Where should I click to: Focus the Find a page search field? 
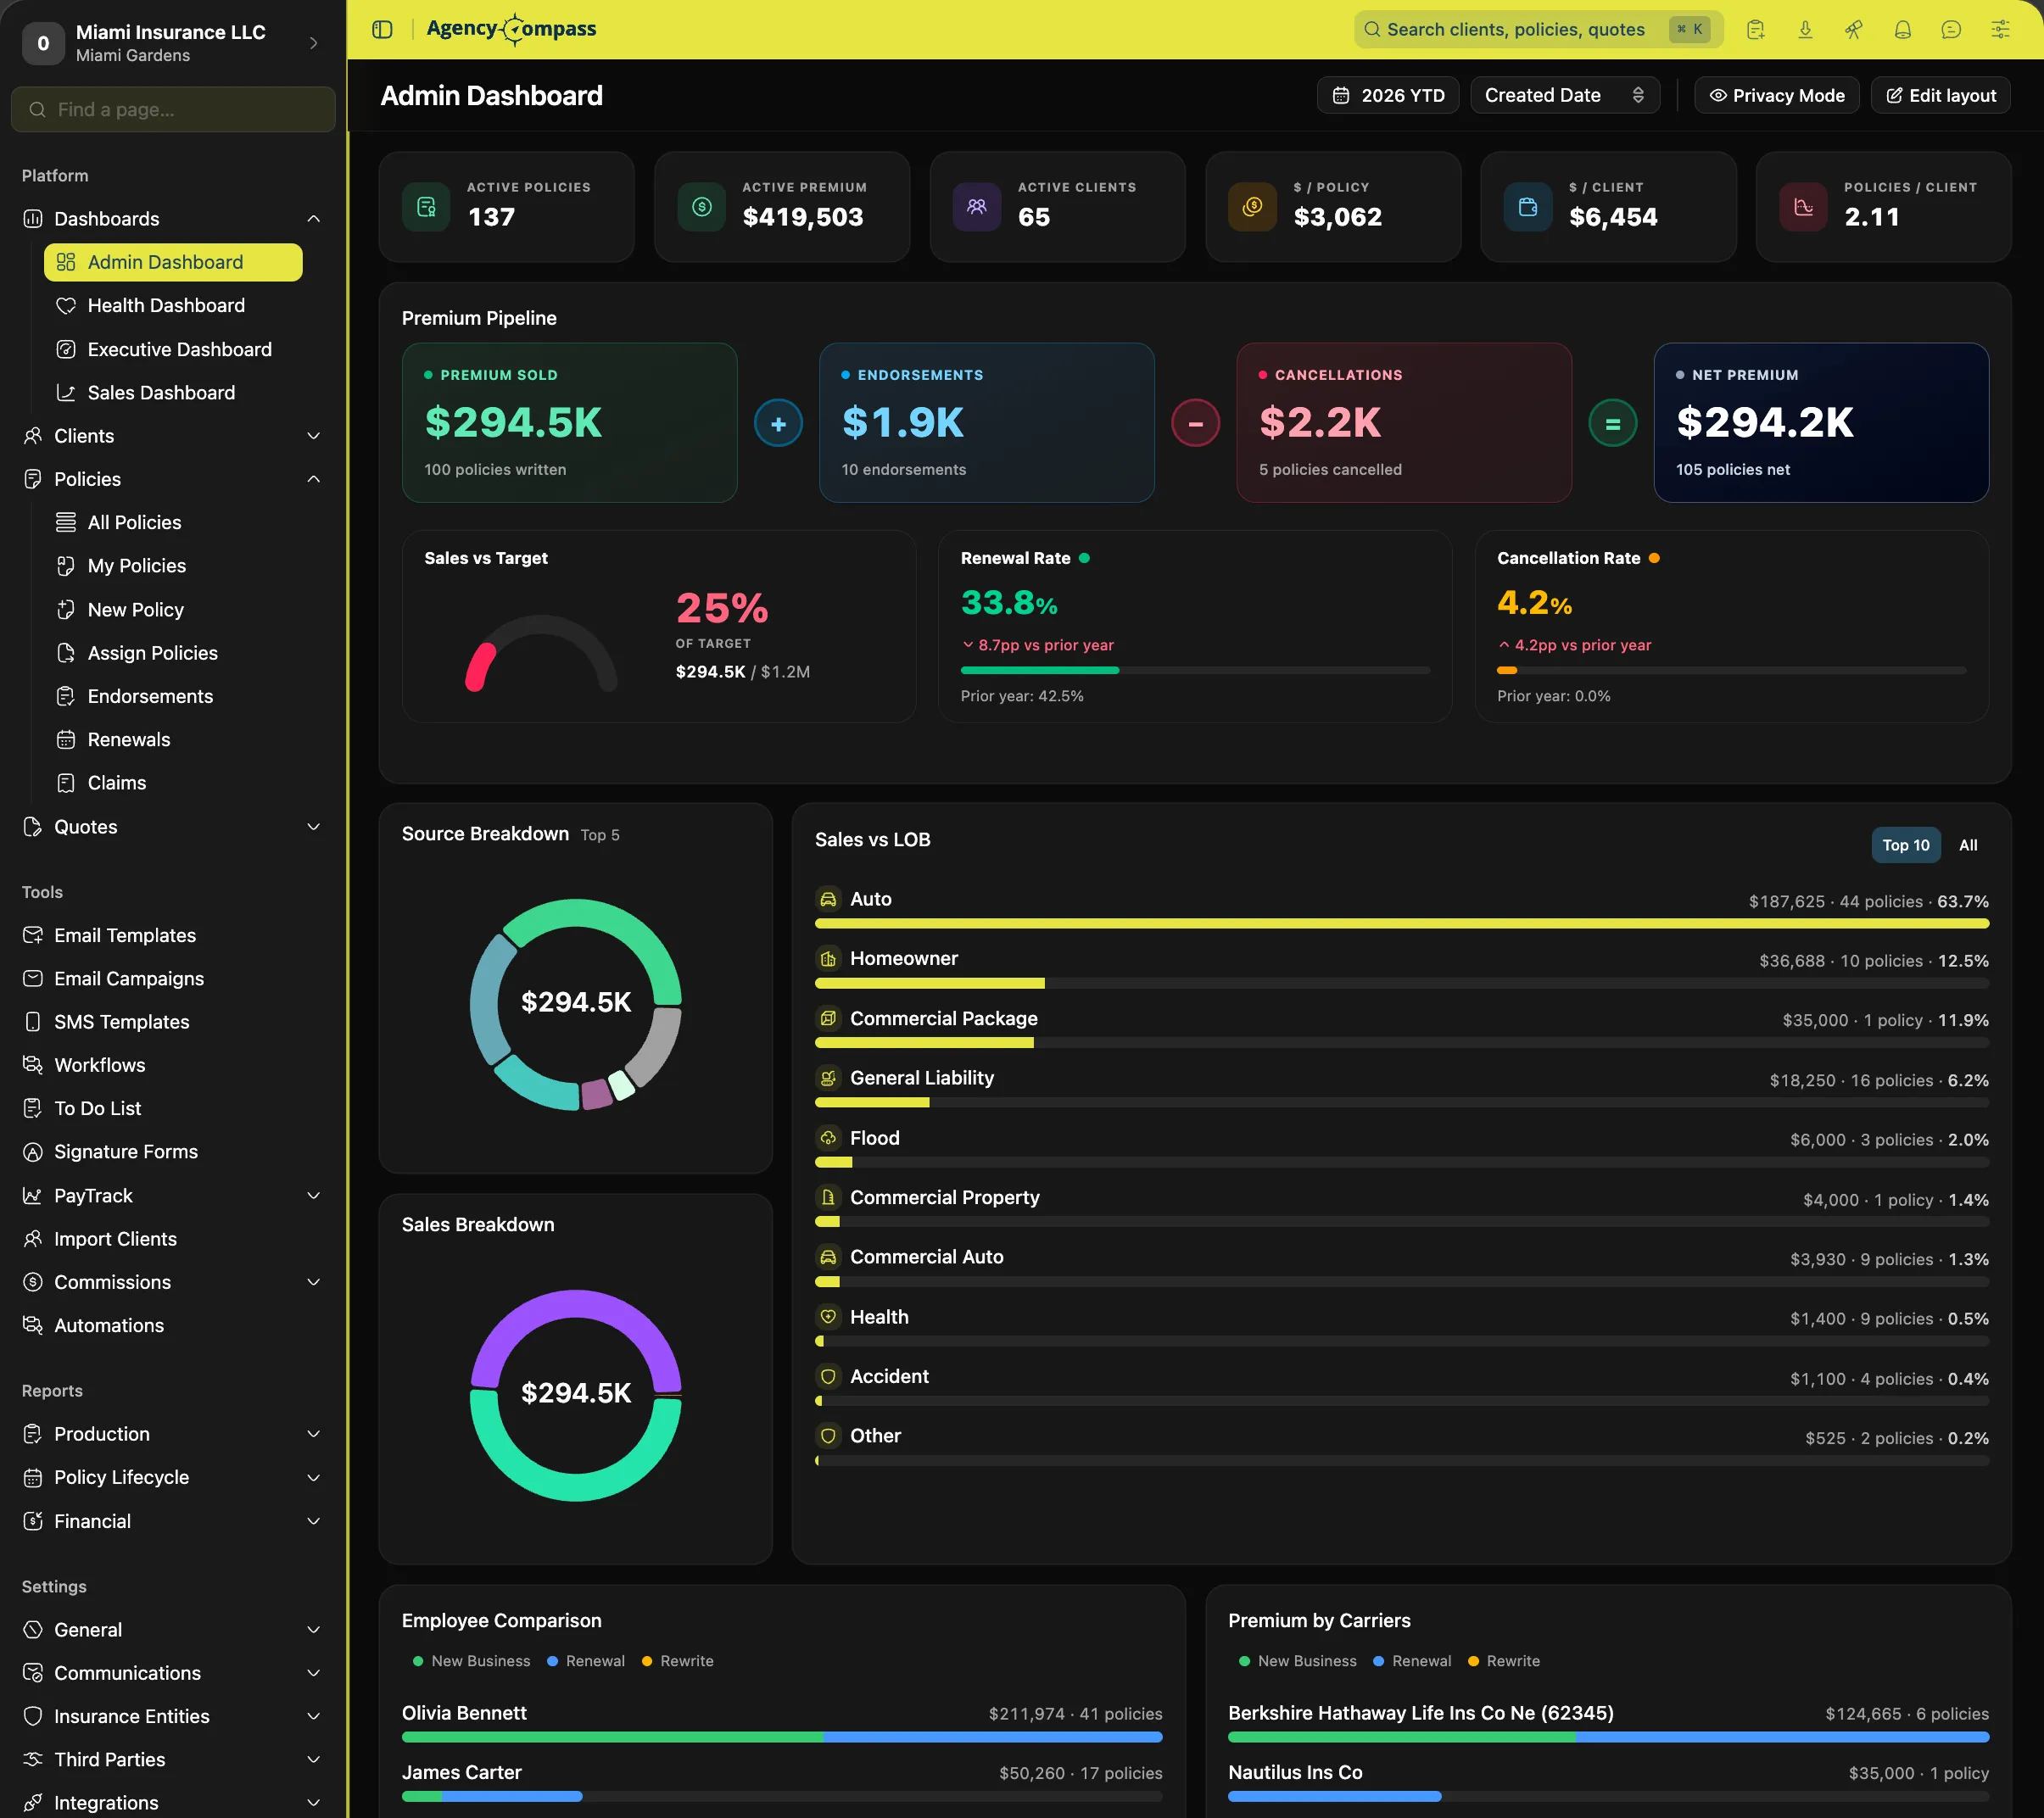[x=173, y=109]
